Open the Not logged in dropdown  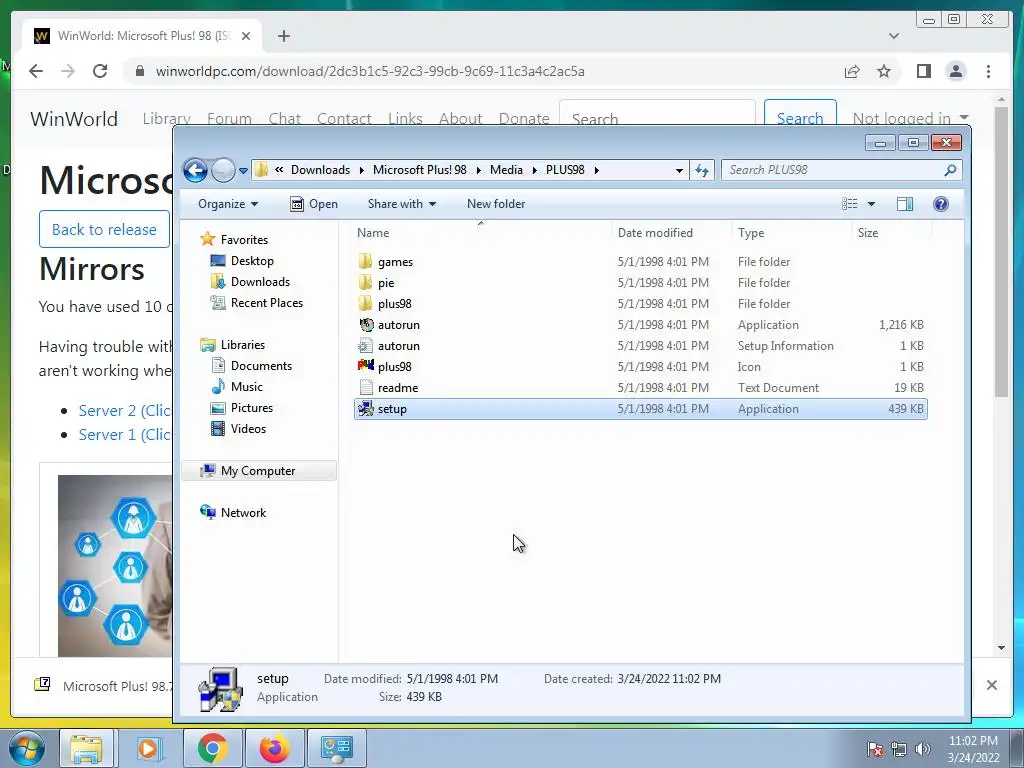(x=910, y=118)
